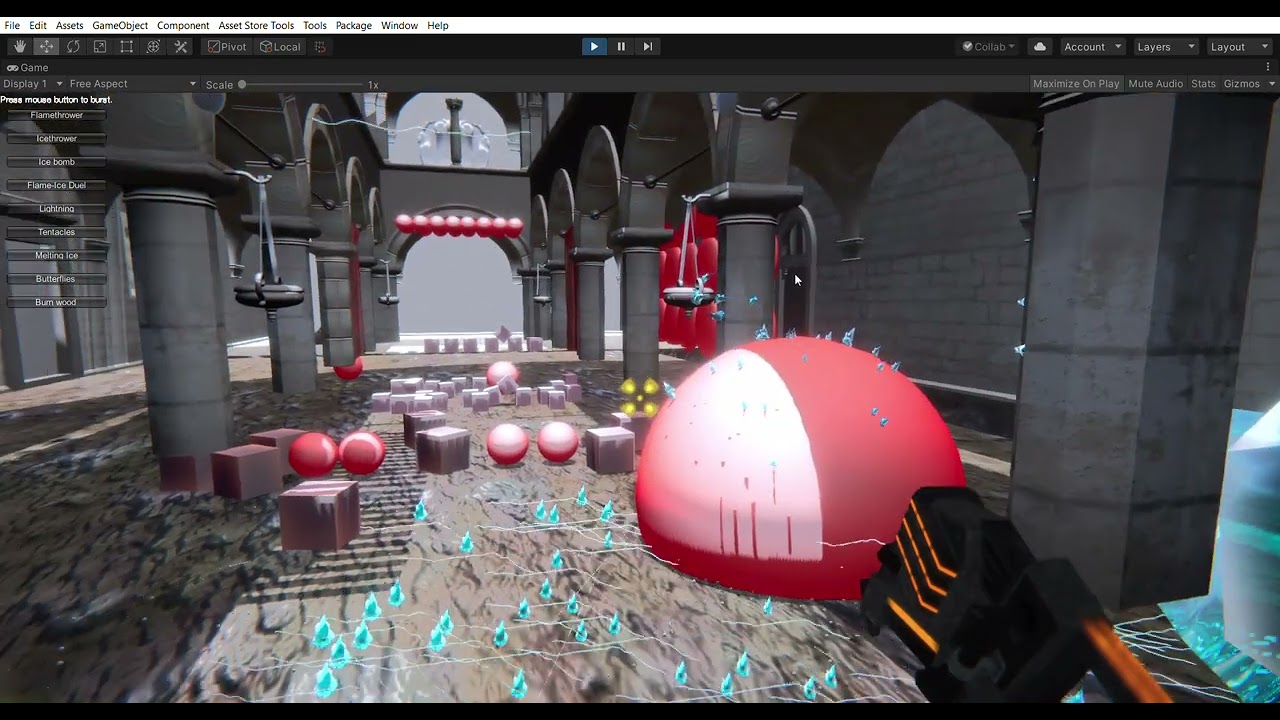Click the Flame-Ice Duel button

click(57, 185)
